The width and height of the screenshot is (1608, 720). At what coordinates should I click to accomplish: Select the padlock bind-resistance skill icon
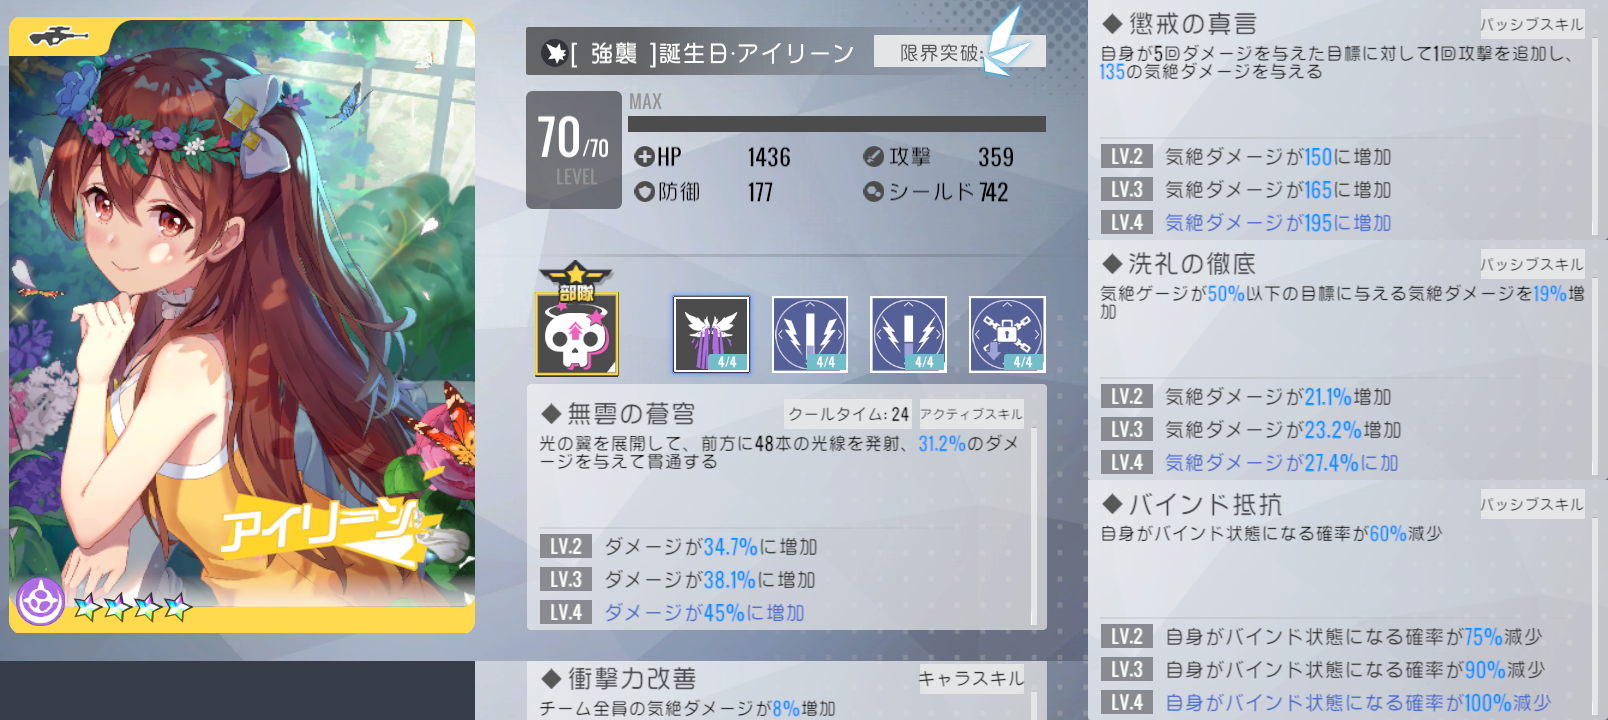pos(1007,334)
